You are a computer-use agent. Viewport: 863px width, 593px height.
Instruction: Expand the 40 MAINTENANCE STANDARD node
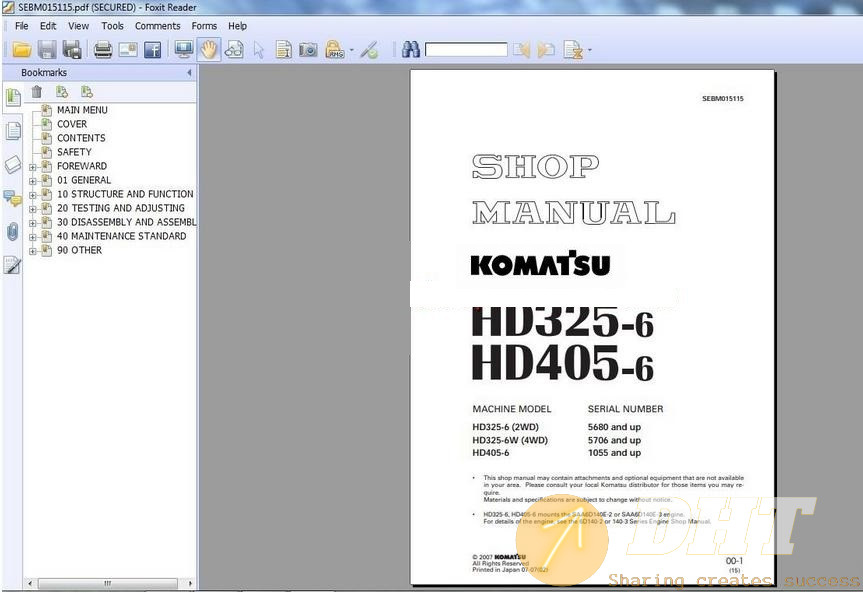[32, 237]
